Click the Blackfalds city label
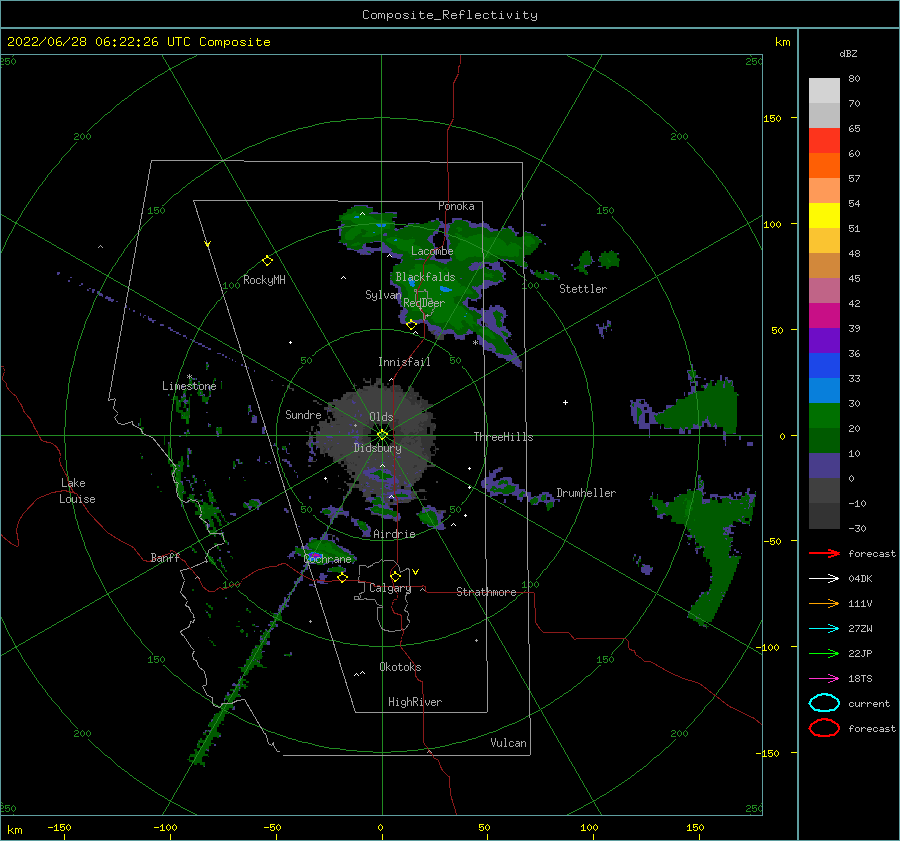 pyautogui.click(x=425, y=277)
